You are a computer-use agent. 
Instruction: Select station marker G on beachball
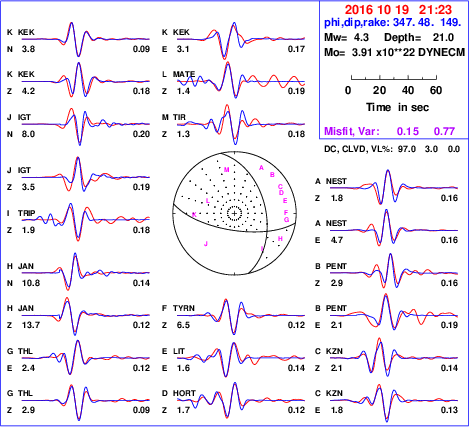coord(286,219)
